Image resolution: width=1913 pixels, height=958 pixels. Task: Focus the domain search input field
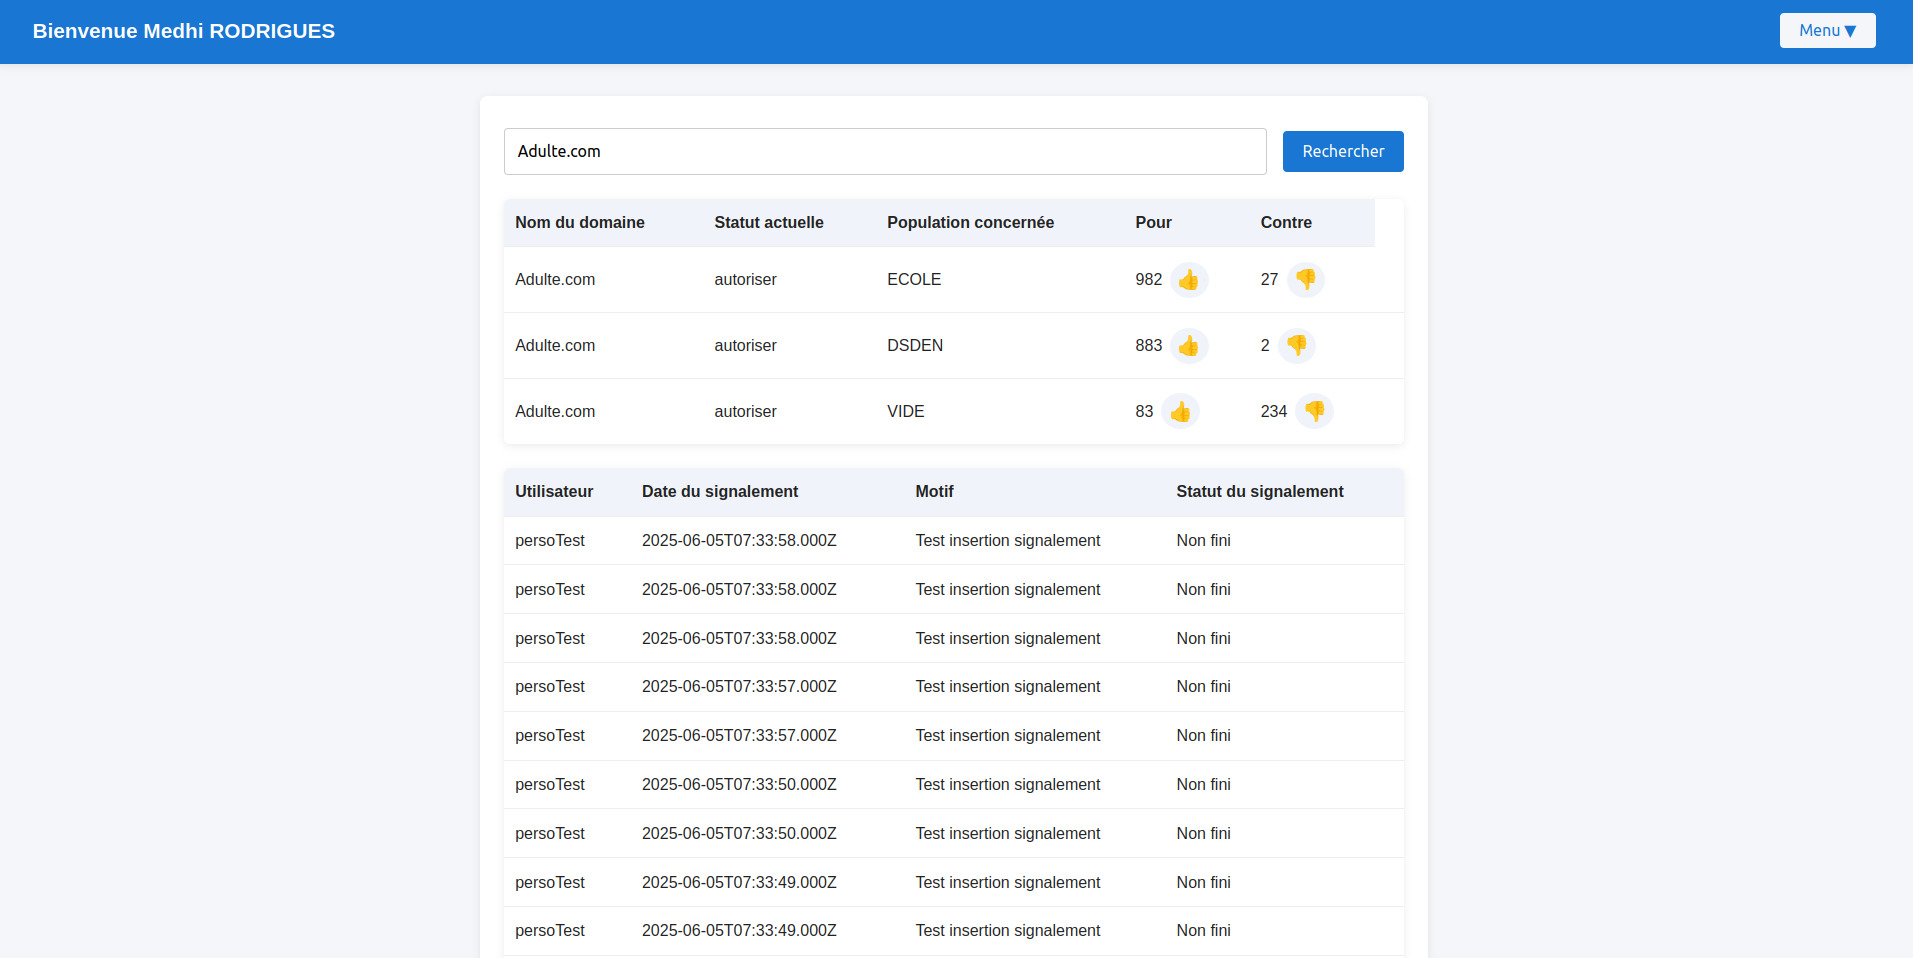[884, 152]
